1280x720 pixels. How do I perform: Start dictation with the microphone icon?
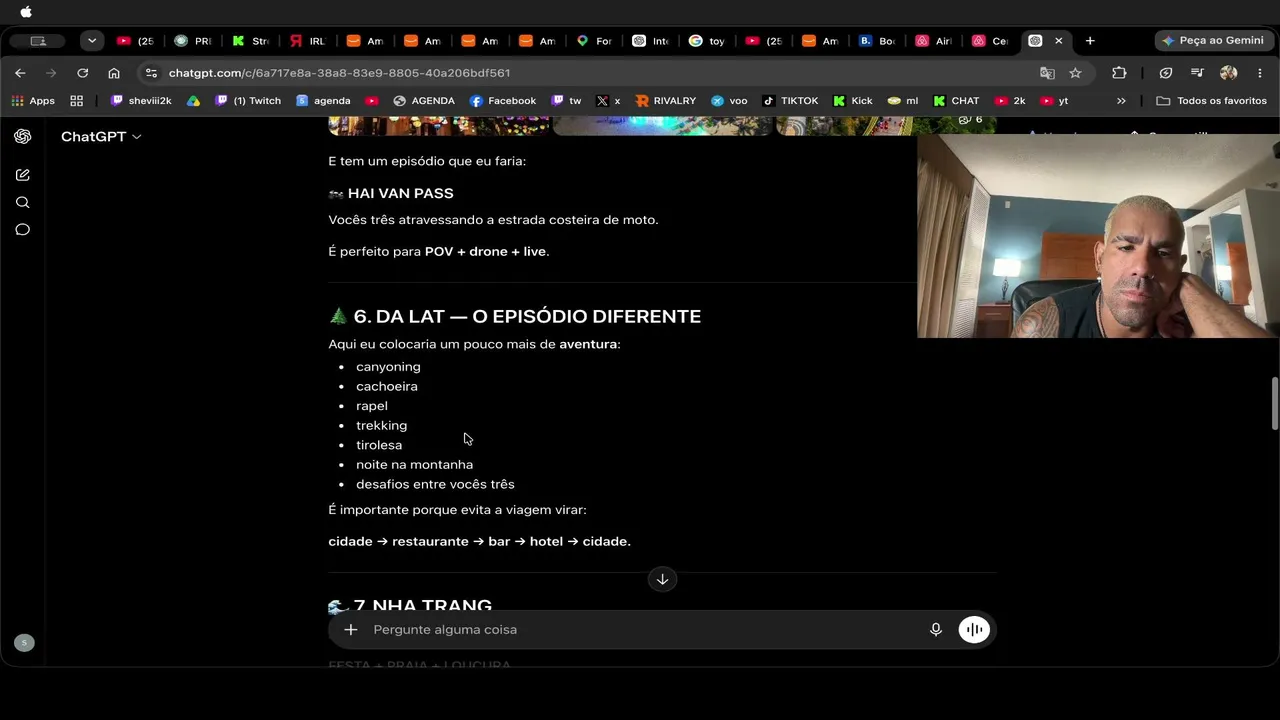coord(936,630)
